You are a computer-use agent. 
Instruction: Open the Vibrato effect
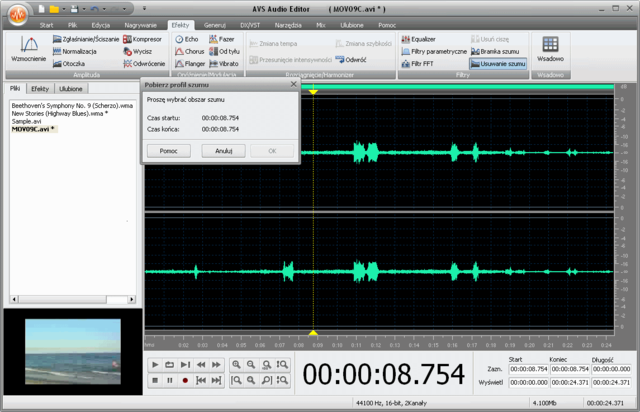pyautogui.click(x=224, y=64)
